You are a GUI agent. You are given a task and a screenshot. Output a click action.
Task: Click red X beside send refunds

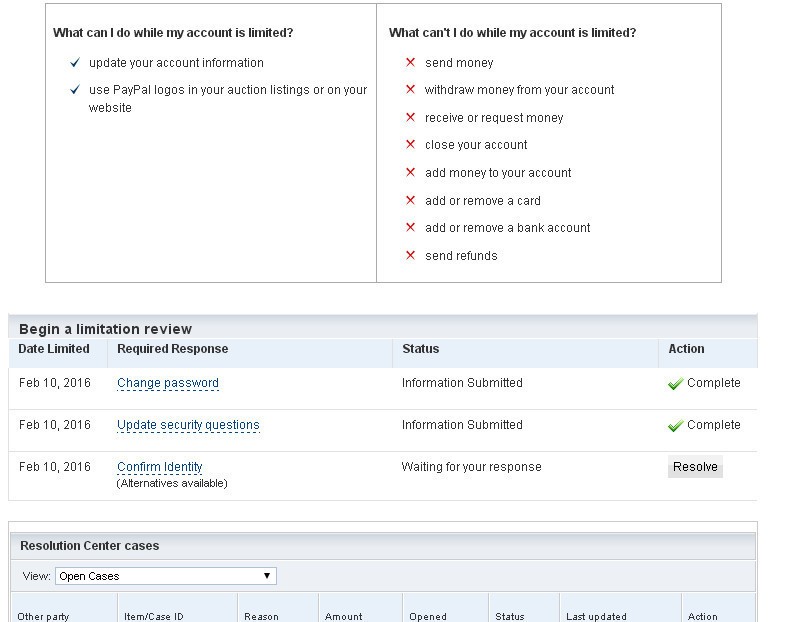[x=410, y=256]
